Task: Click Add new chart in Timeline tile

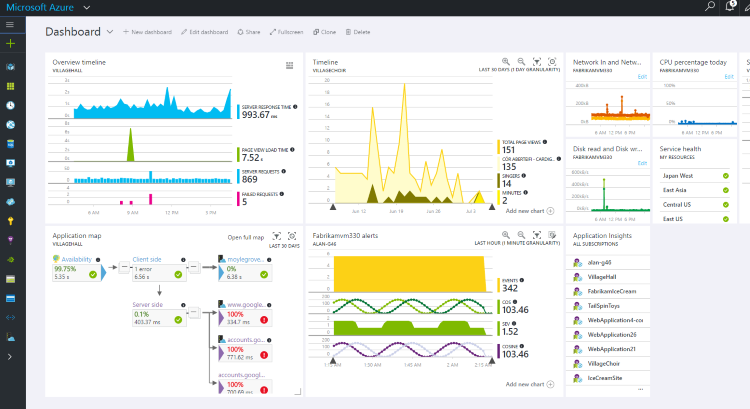Action: click(530, 211)
